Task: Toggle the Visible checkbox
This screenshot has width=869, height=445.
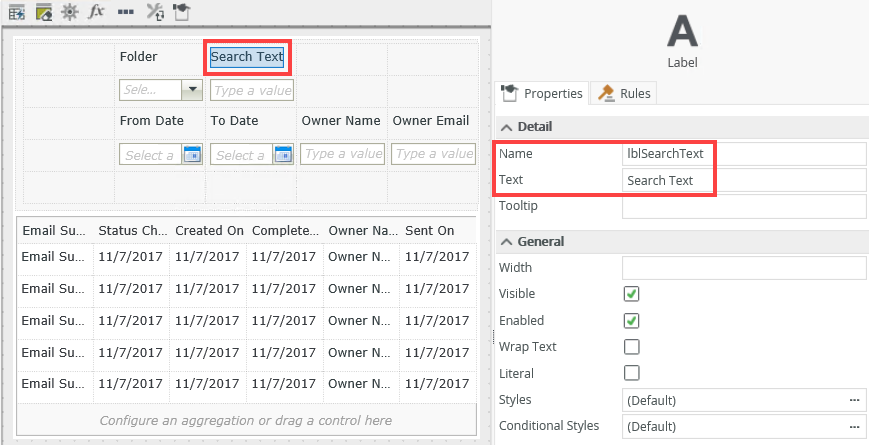Action: coord(631,294)
